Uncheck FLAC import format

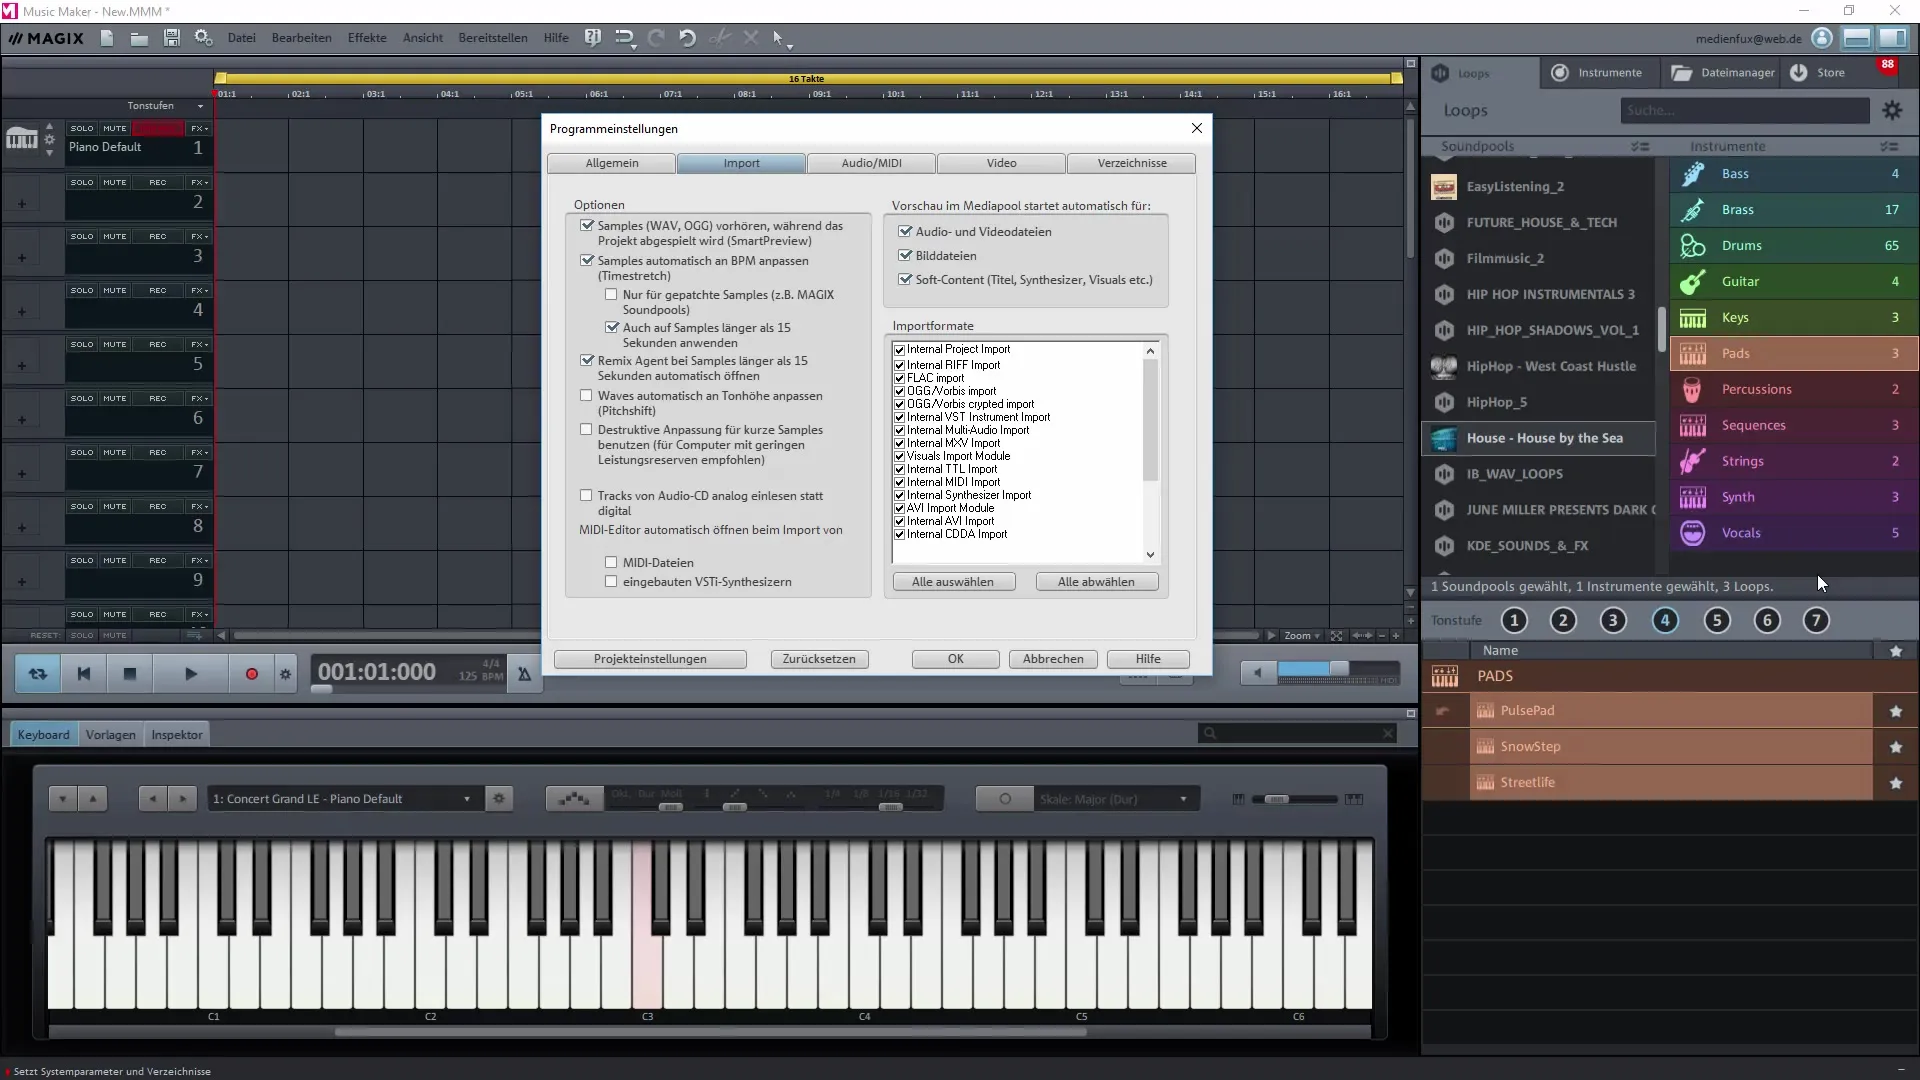point(899,378)
